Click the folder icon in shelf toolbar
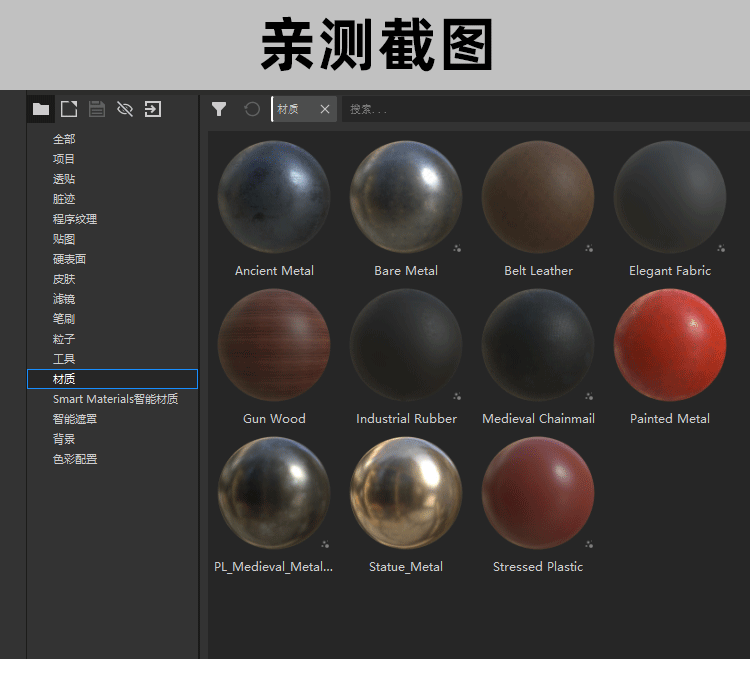The width and height of the screenshot is (750, 678). pyautogui.click(x=41, y=109)
